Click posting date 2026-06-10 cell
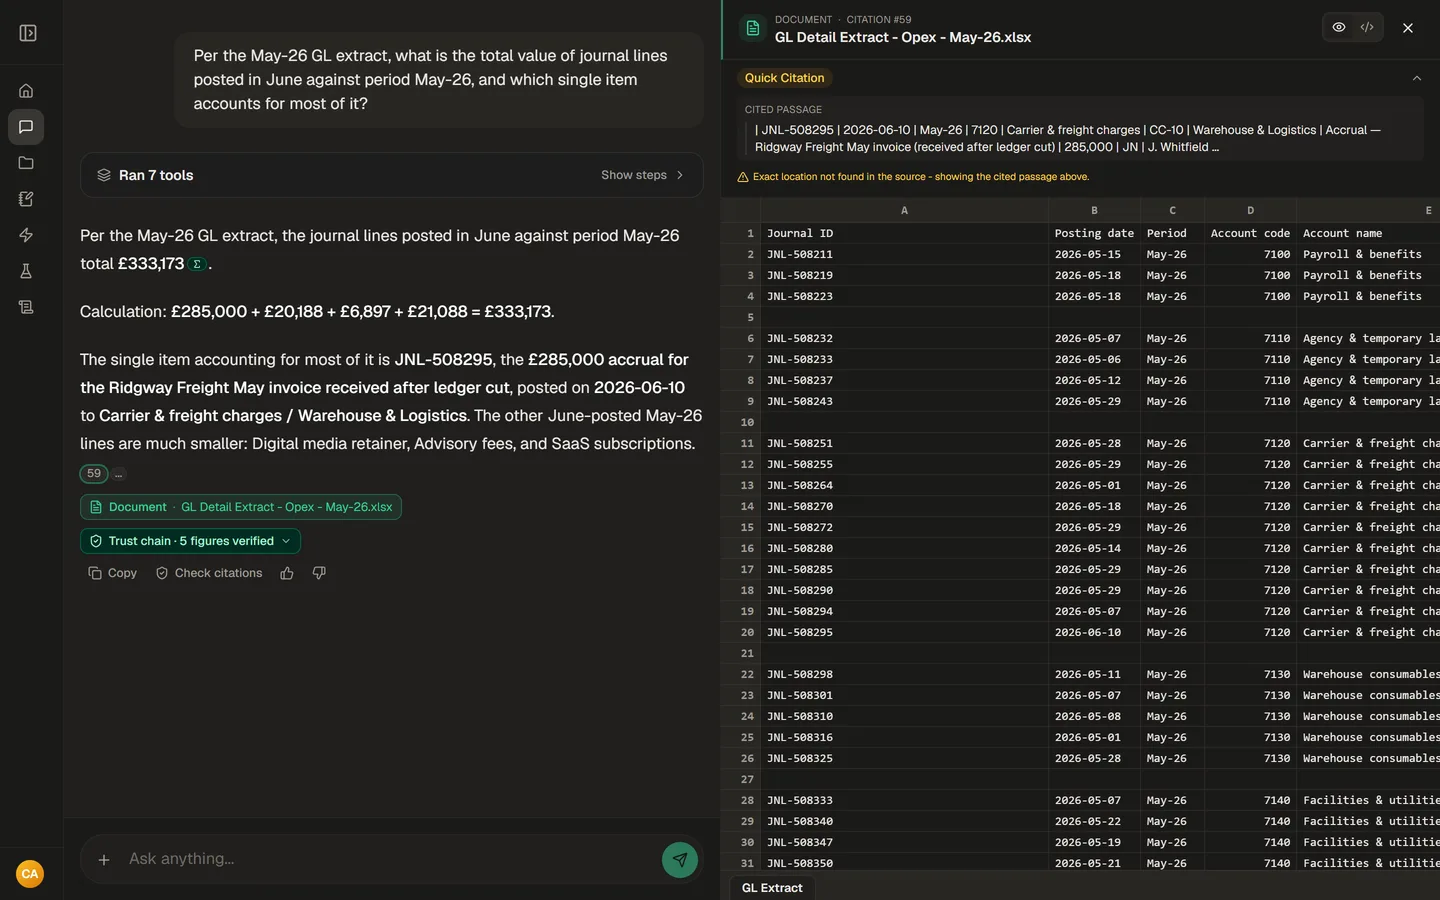Screen dimensions: 1440x900 pyautogui.click(x=1094, y=632)
